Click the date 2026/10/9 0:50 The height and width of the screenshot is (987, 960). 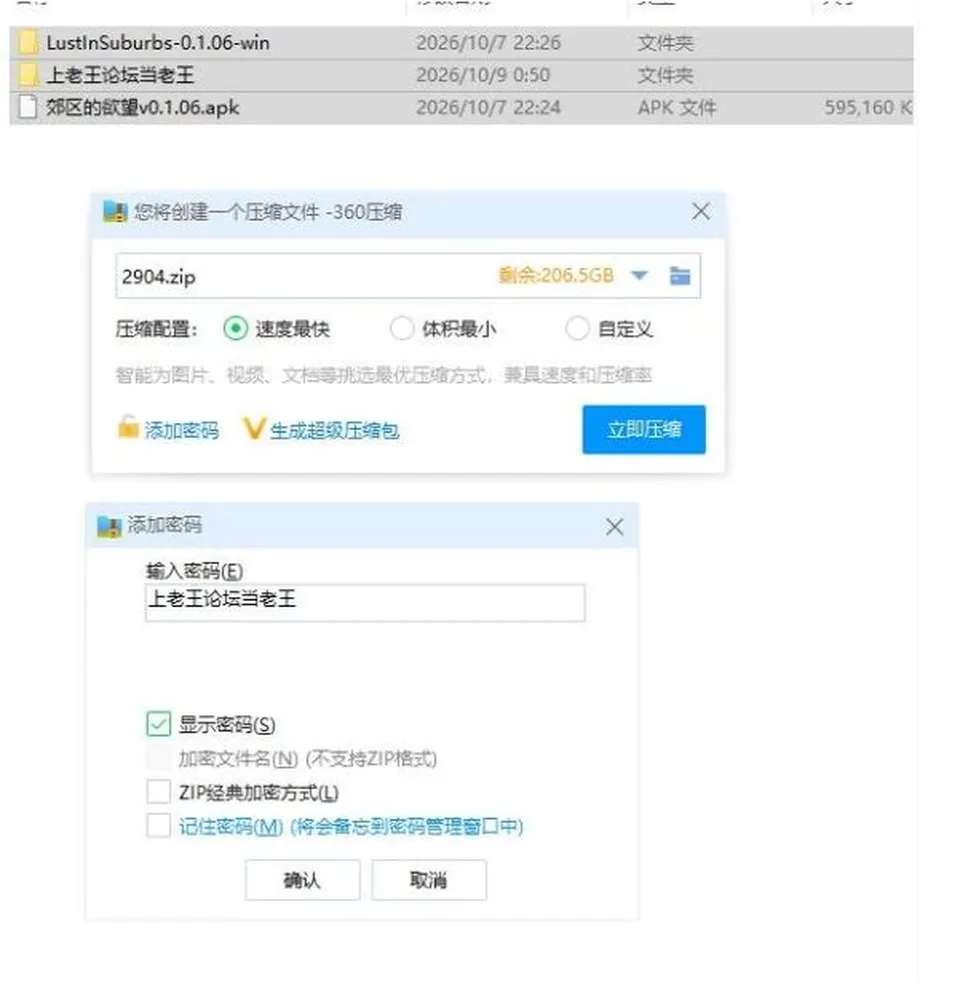click(483, 75)
